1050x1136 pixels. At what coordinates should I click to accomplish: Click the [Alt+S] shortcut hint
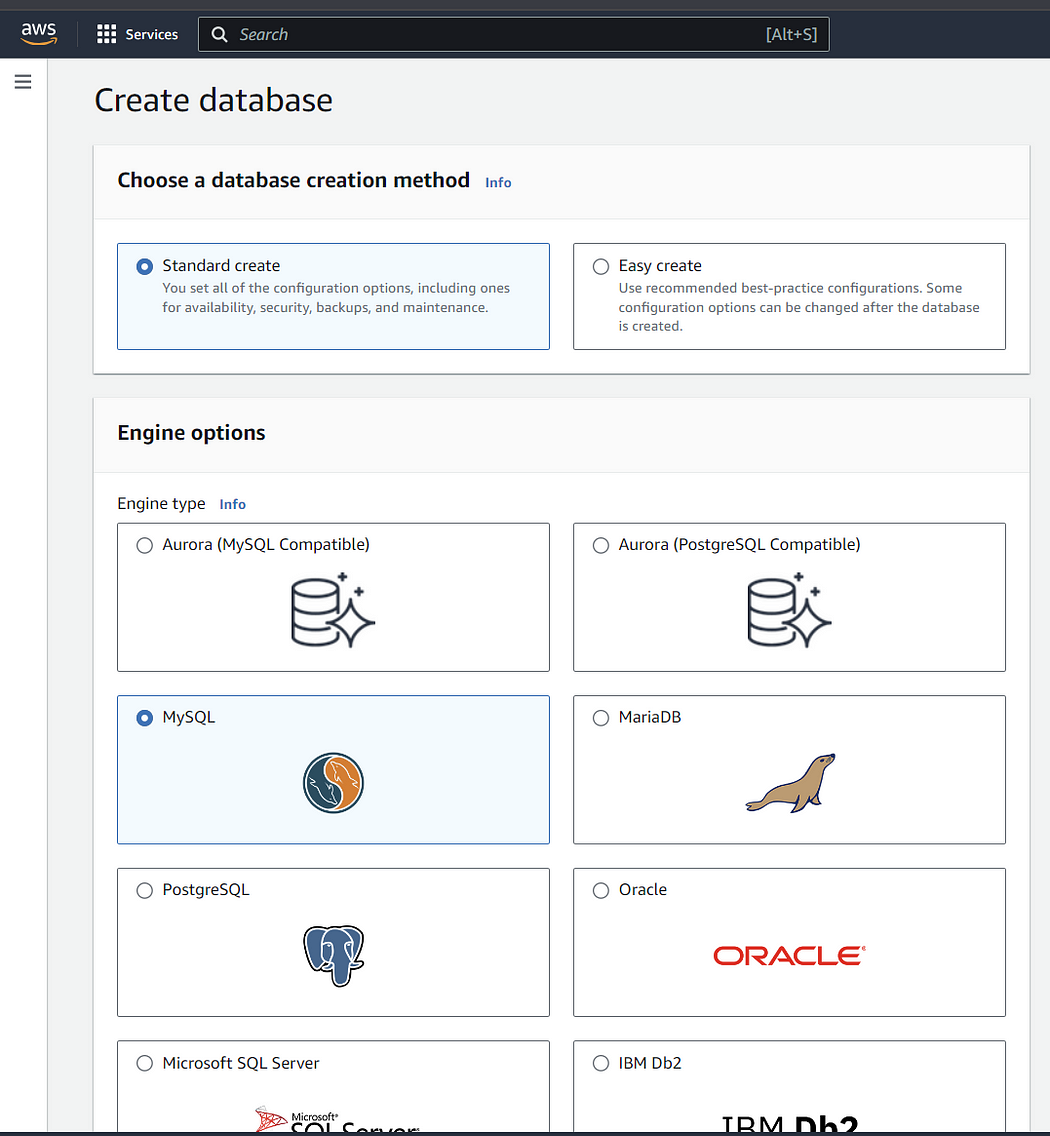[791, 34]
